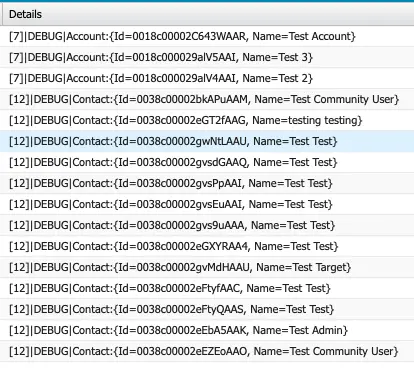Select Contact row with Id ending gvsdGAAQ

(207, 162)
